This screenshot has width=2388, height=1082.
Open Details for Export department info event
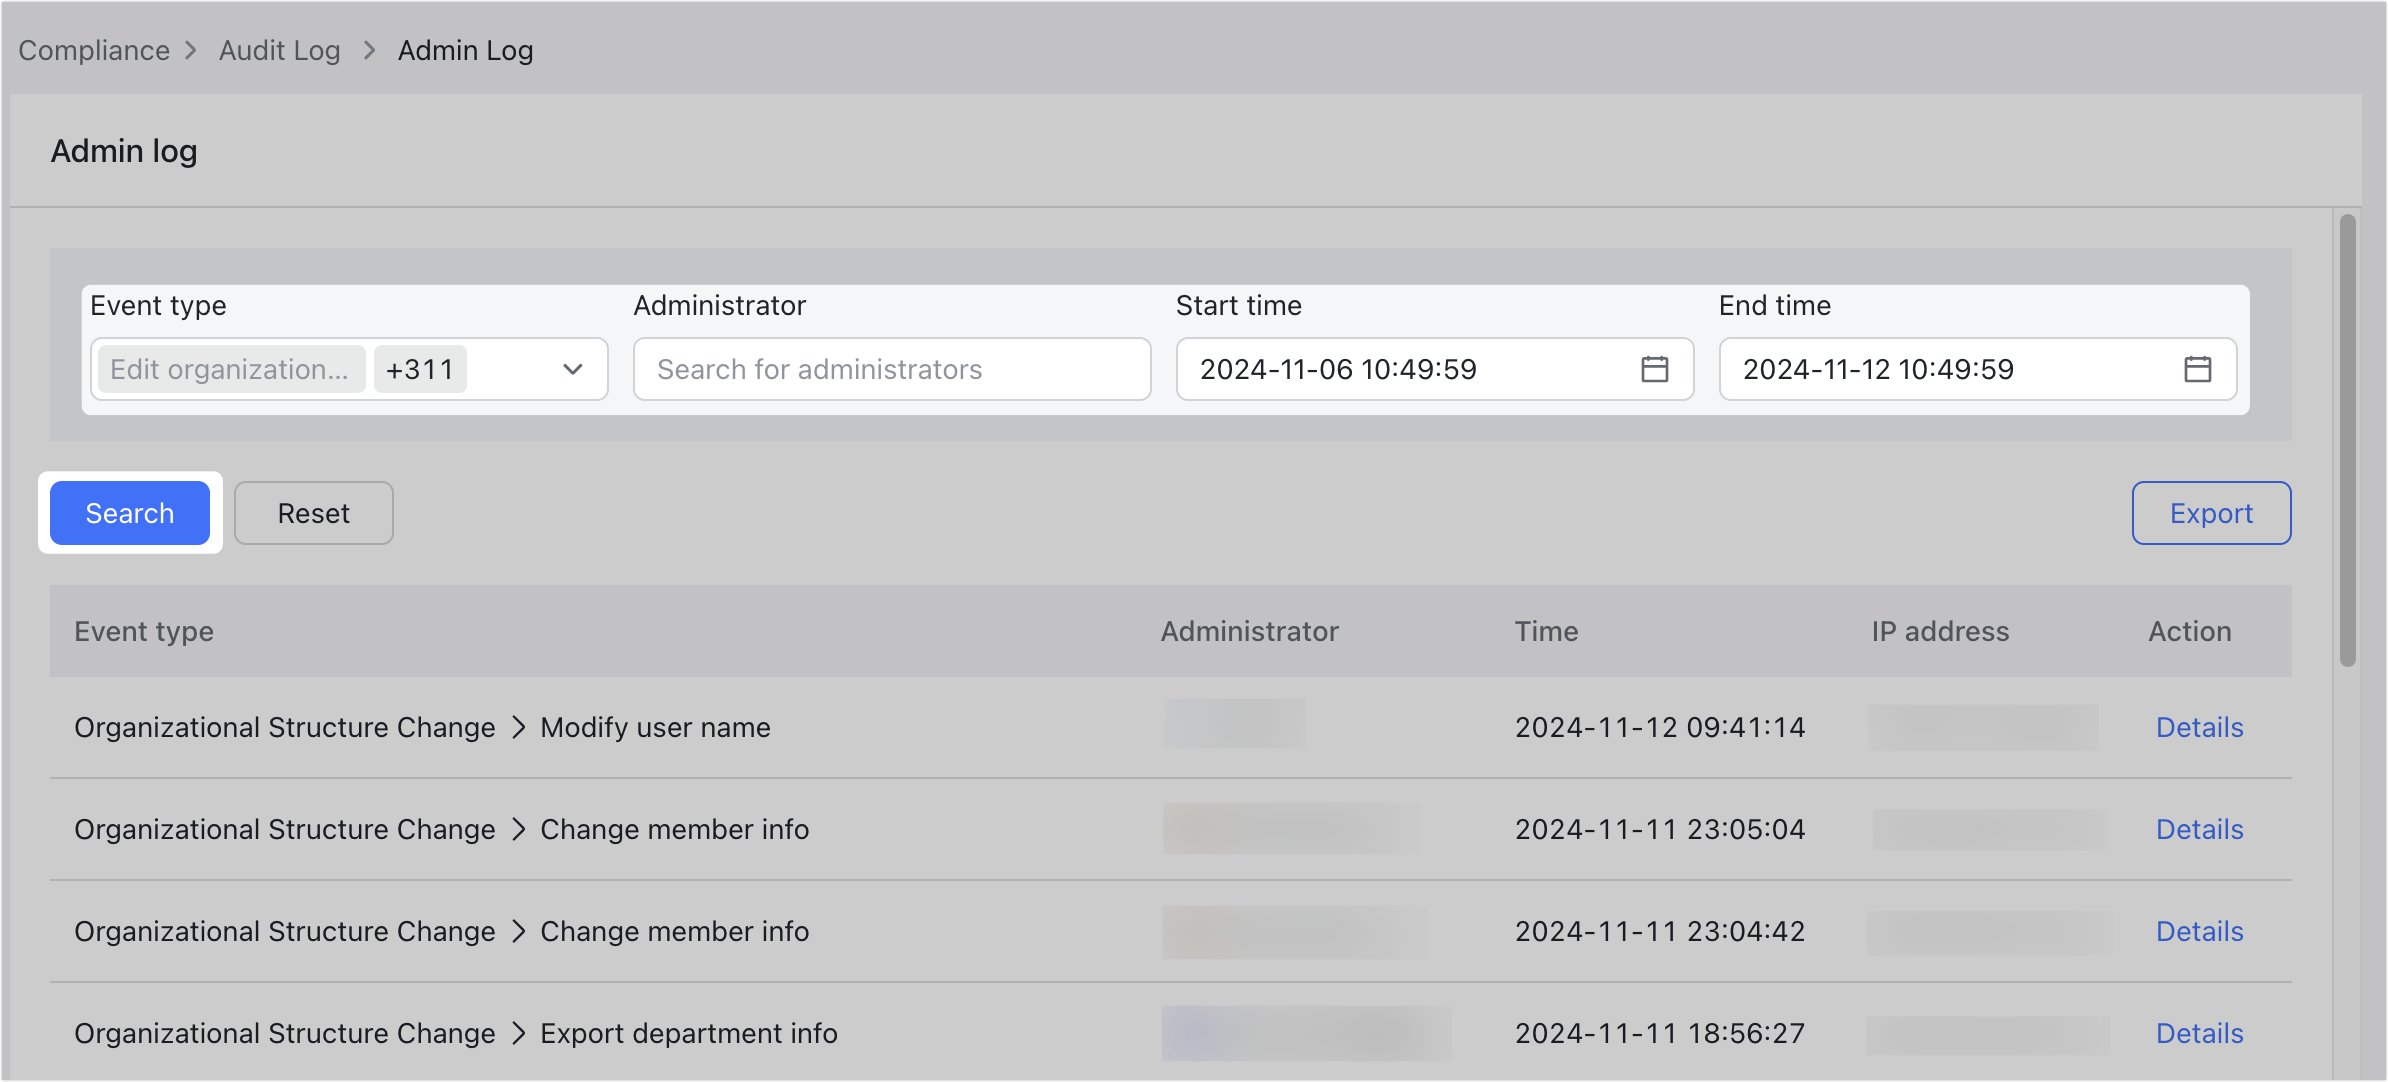click(2199, 1033)
